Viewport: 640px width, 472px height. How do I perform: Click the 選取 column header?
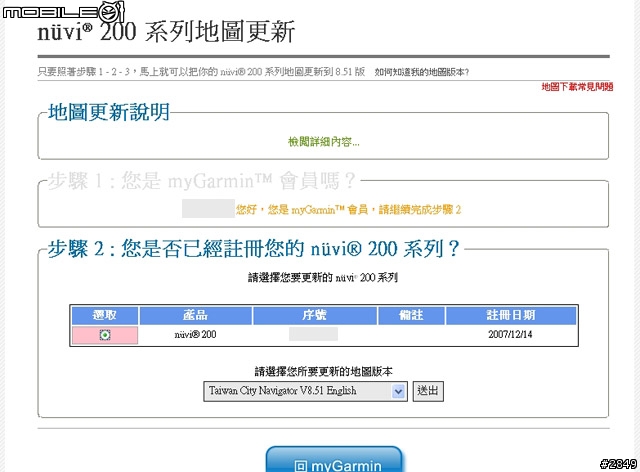click(x=105, y=315)
